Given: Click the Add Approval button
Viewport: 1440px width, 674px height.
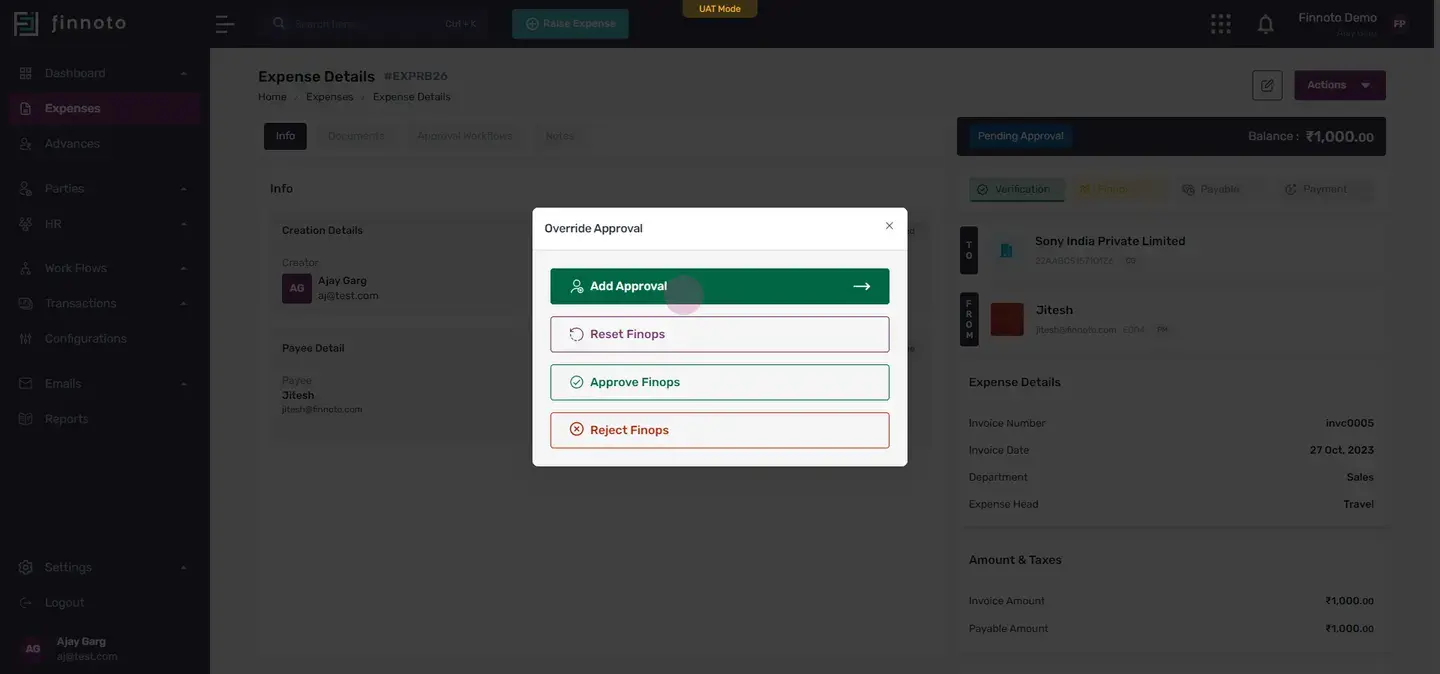Looking at the screenshot, I should (720, 286).
